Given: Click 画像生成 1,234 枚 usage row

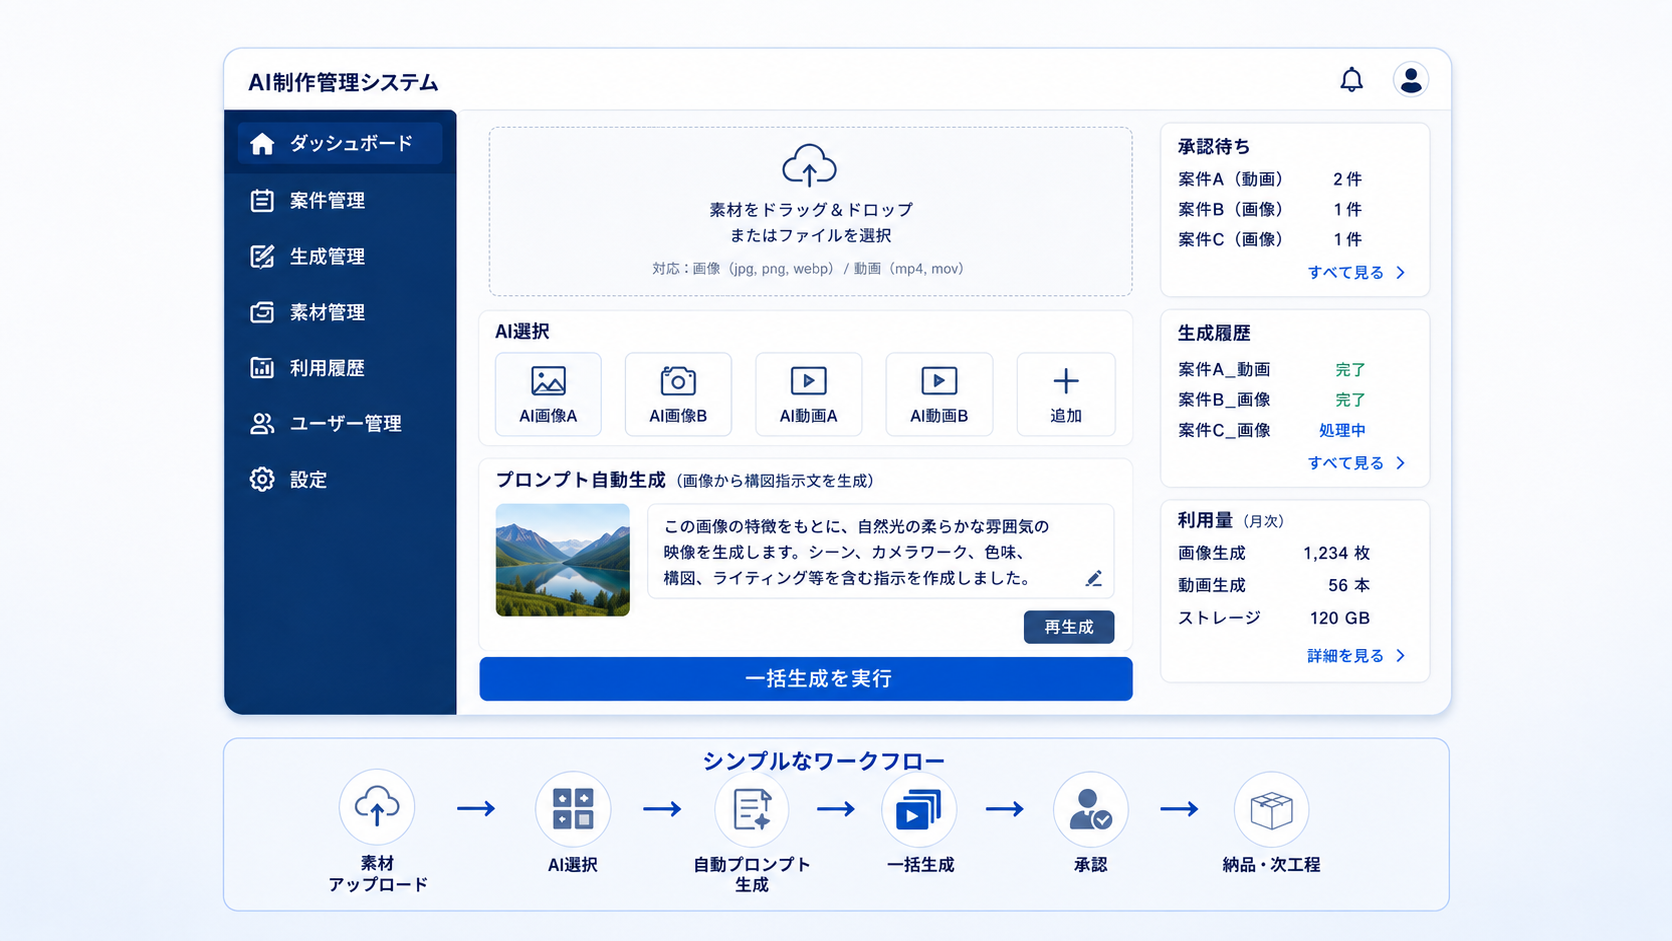Looking at the screenshot, I should pos(1274,553).
